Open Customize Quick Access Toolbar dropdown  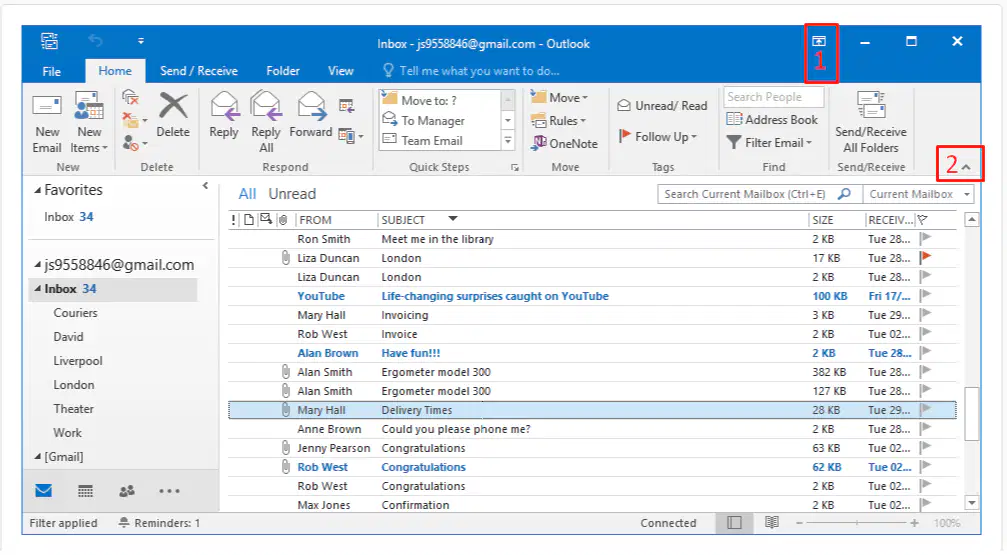(x=141, y=41)
